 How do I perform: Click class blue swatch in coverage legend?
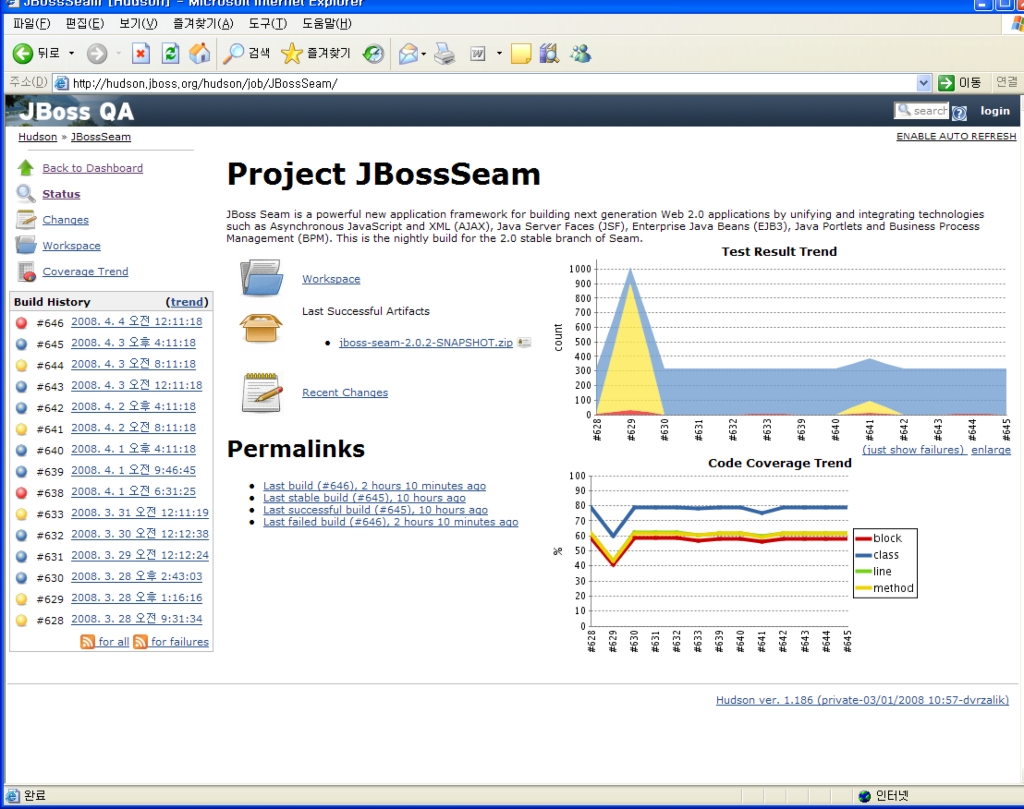pos(863,555)
